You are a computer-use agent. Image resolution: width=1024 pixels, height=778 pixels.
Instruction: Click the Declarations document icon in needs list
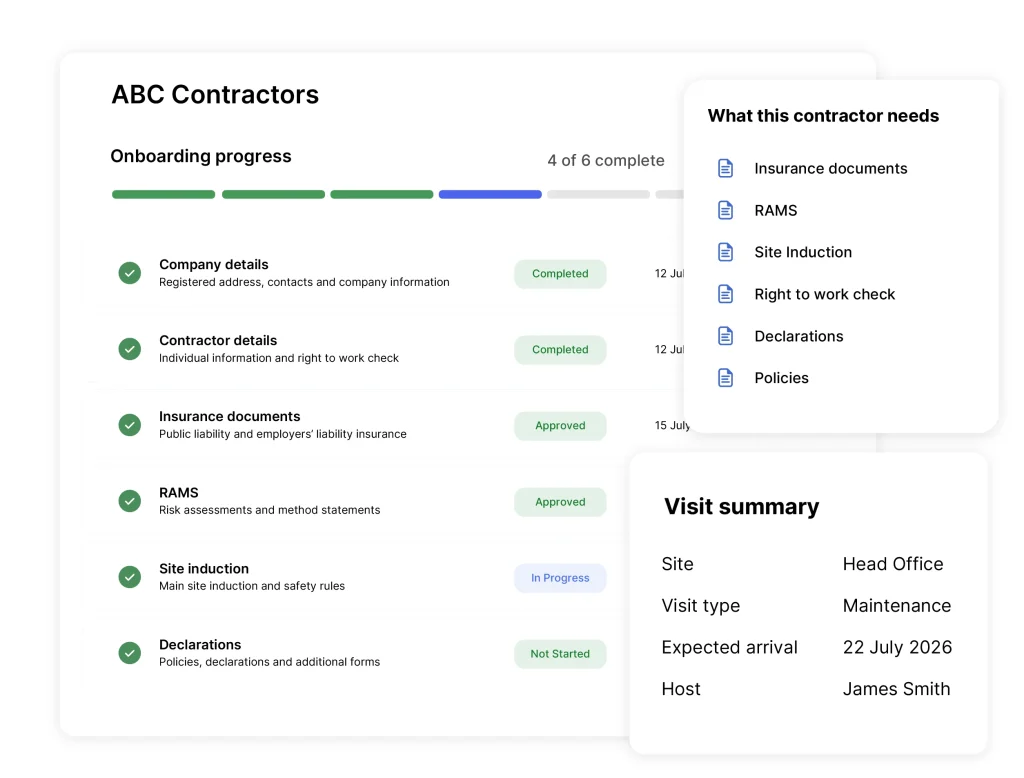coord(725,336)
